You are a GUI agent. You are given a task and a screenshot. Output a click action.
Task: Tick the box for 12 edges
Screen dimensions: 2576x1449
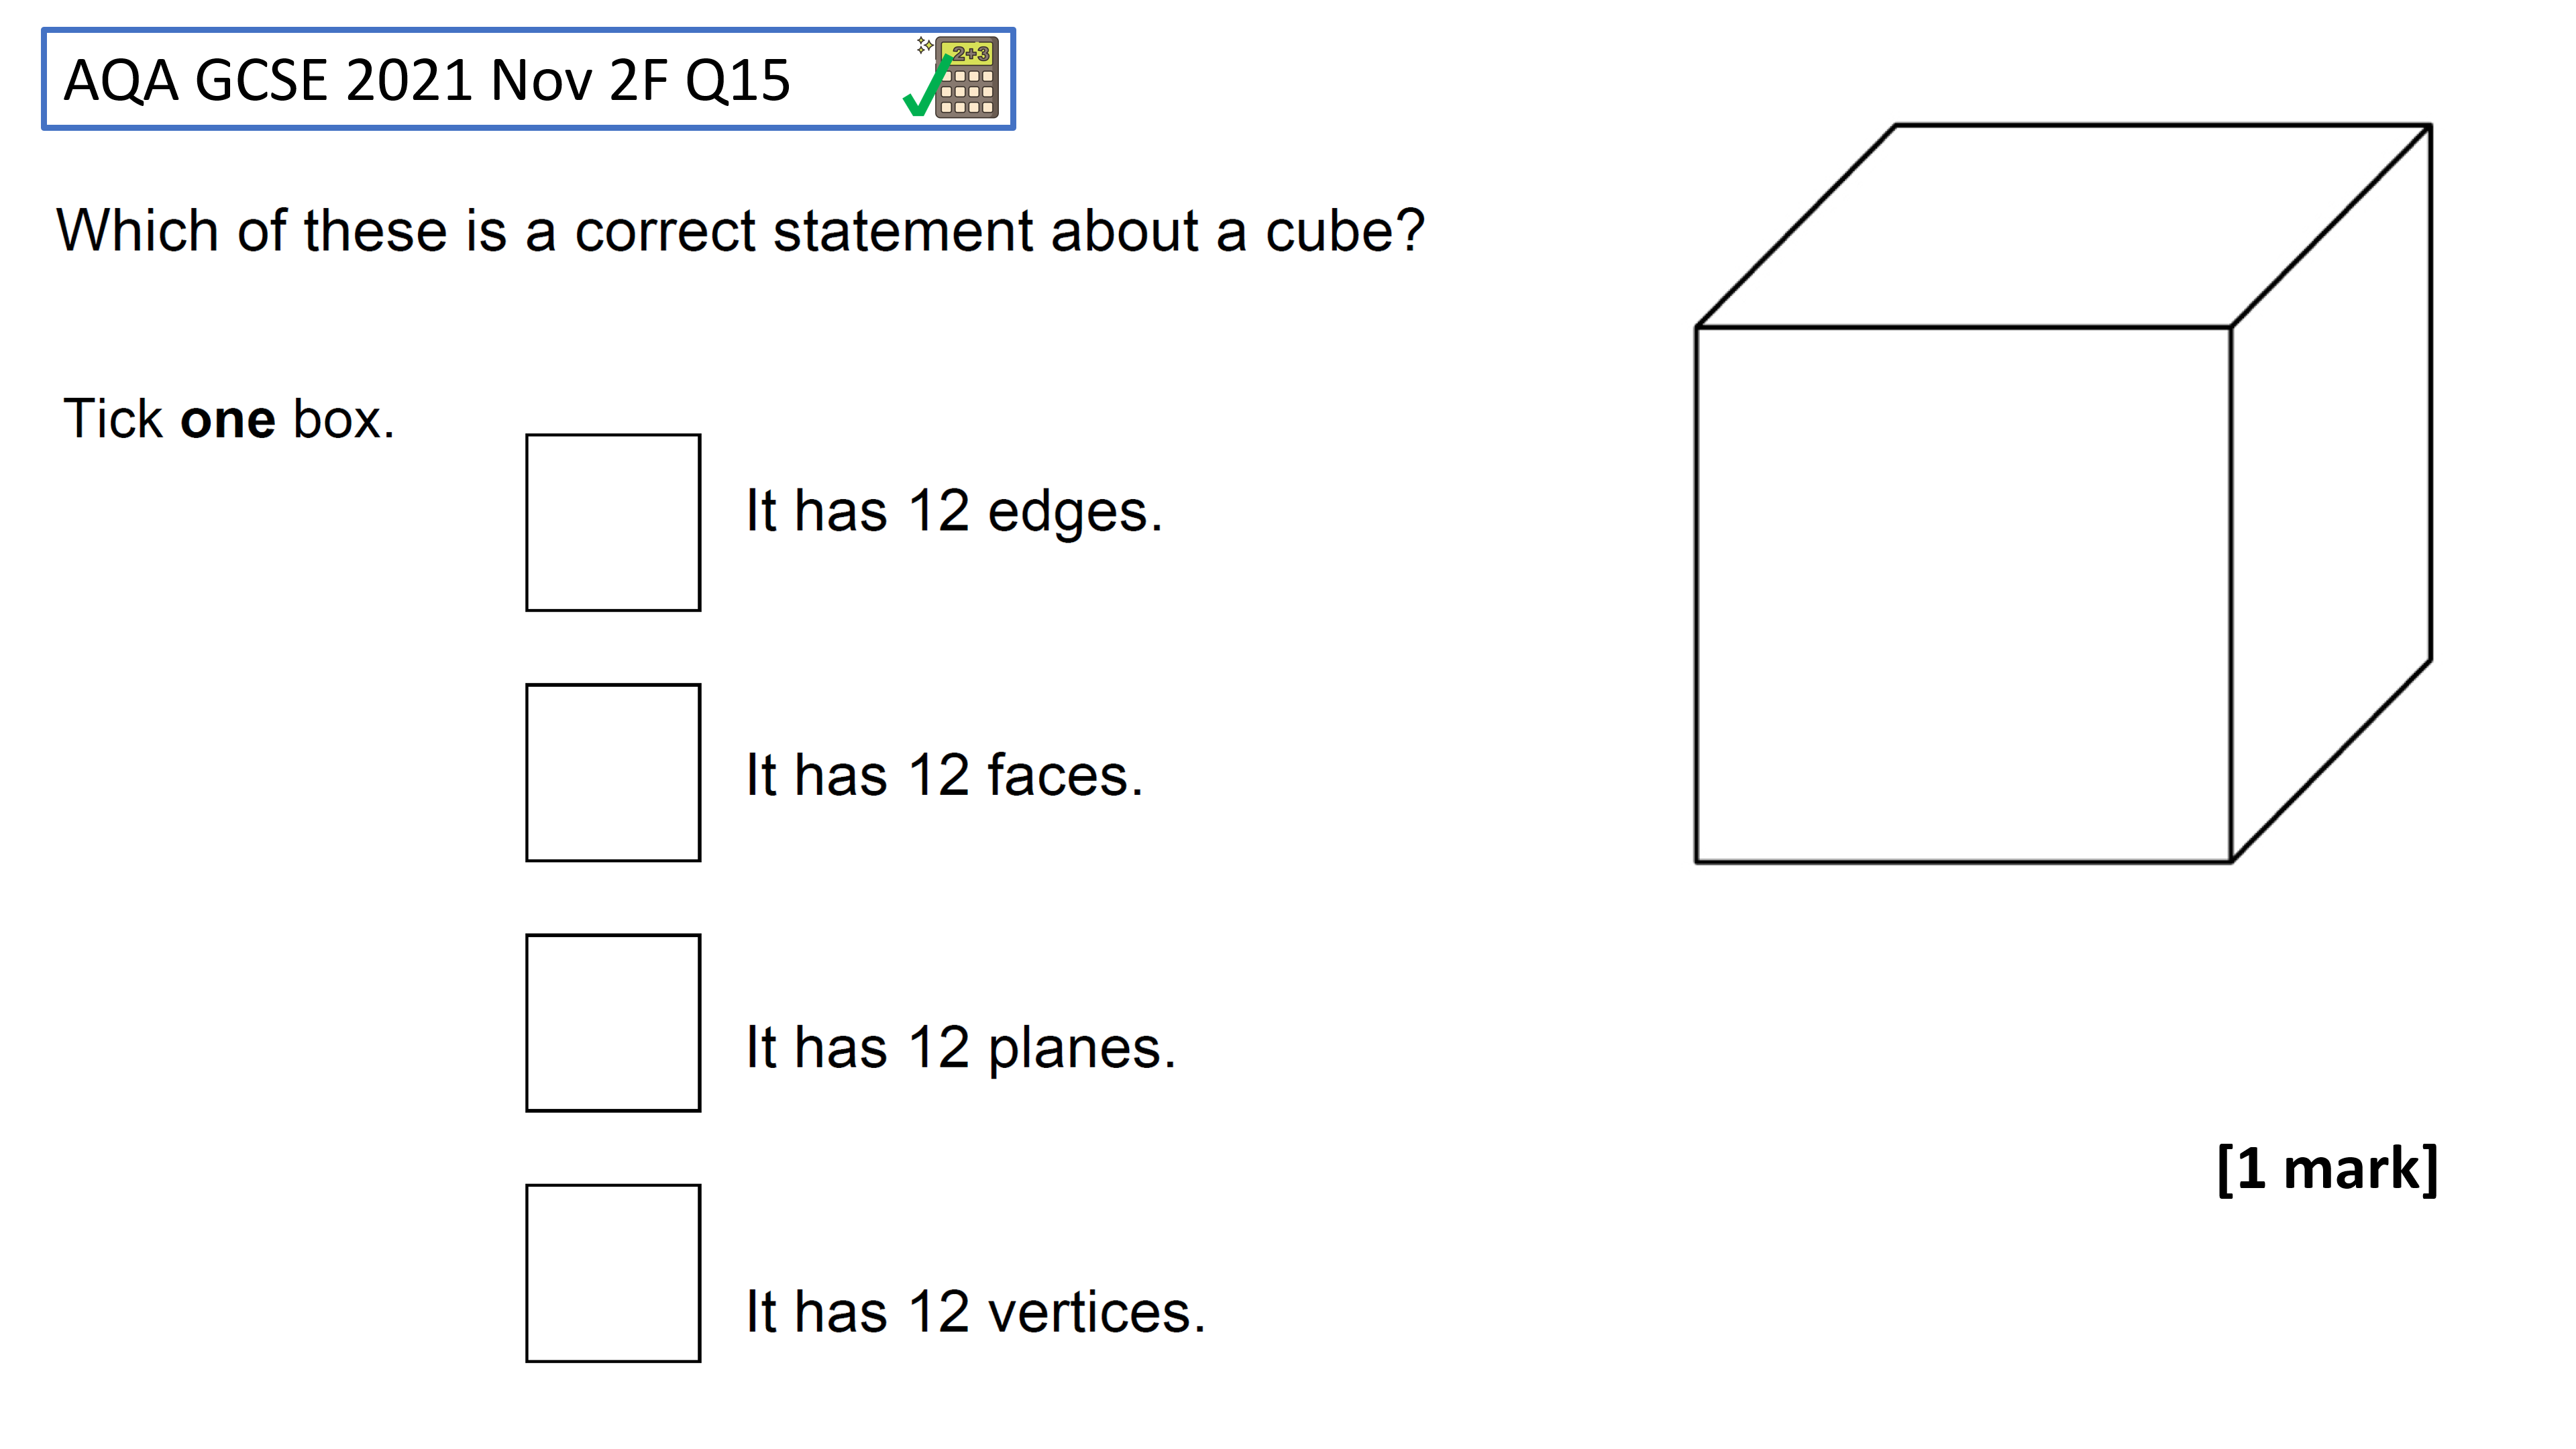[x=613, y=522]
